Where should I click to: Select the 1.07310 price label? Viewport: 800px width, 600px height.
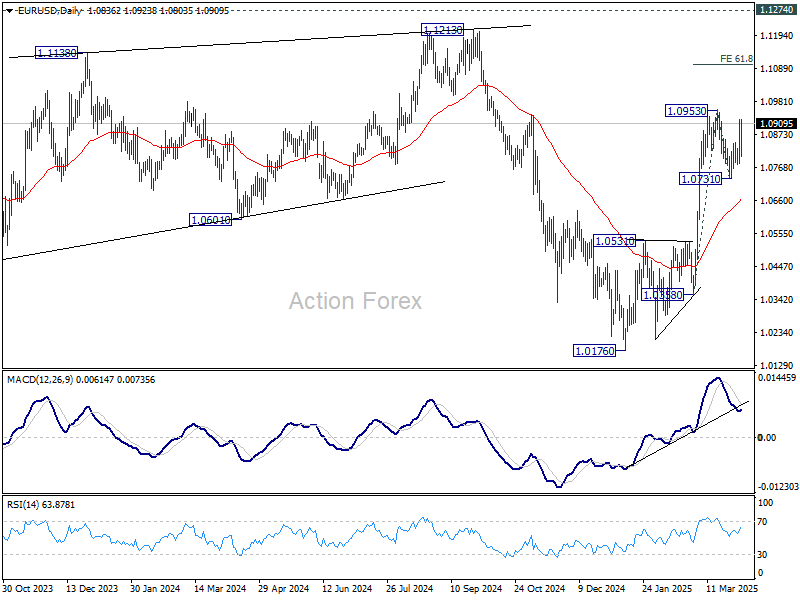pos(701,179)
